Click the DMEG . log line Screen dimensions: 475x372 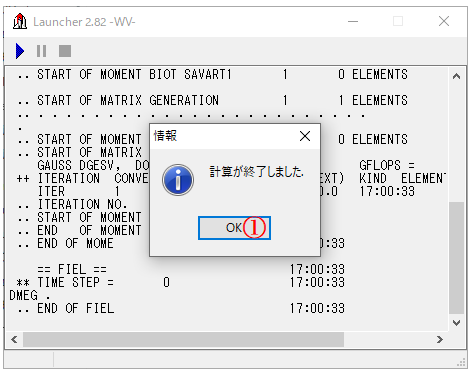click(29, 295)
